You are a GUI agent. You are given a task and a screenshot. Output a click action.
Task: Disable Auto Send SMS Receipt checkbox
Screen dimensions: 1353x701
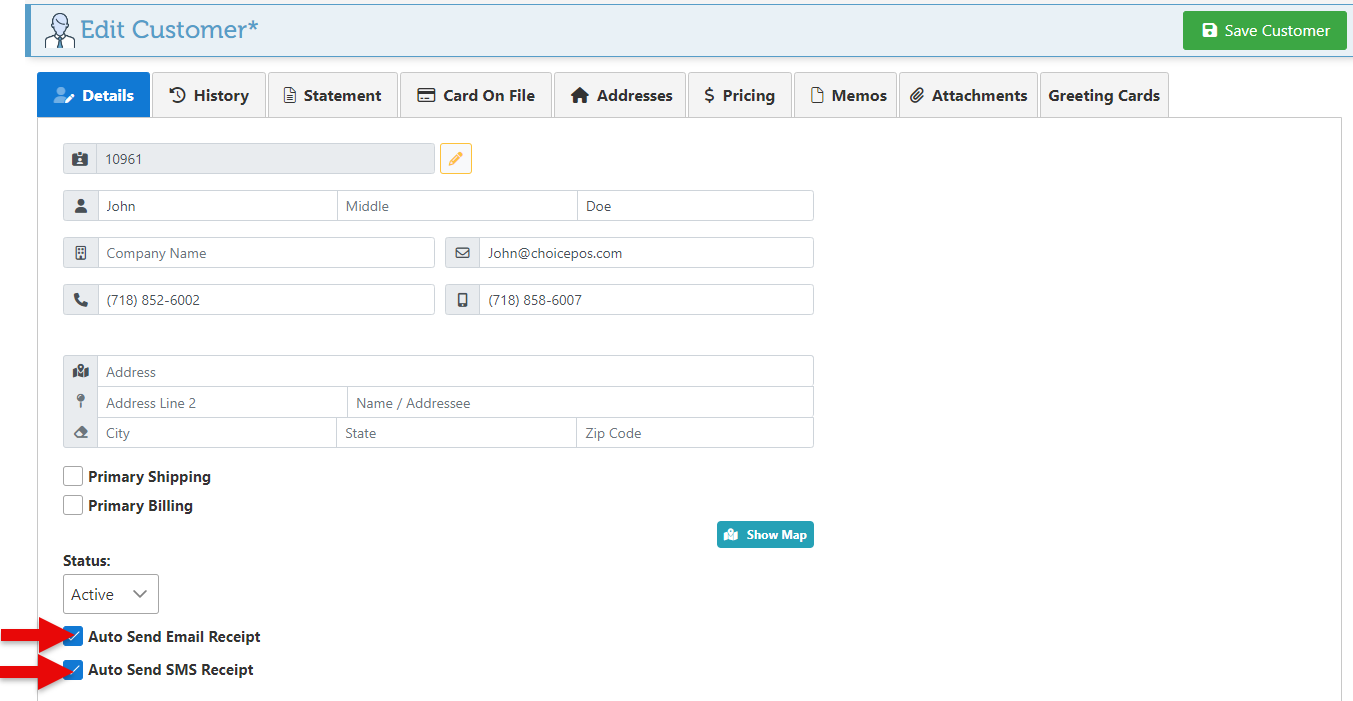pyautogui.click(x=73, y=670)
